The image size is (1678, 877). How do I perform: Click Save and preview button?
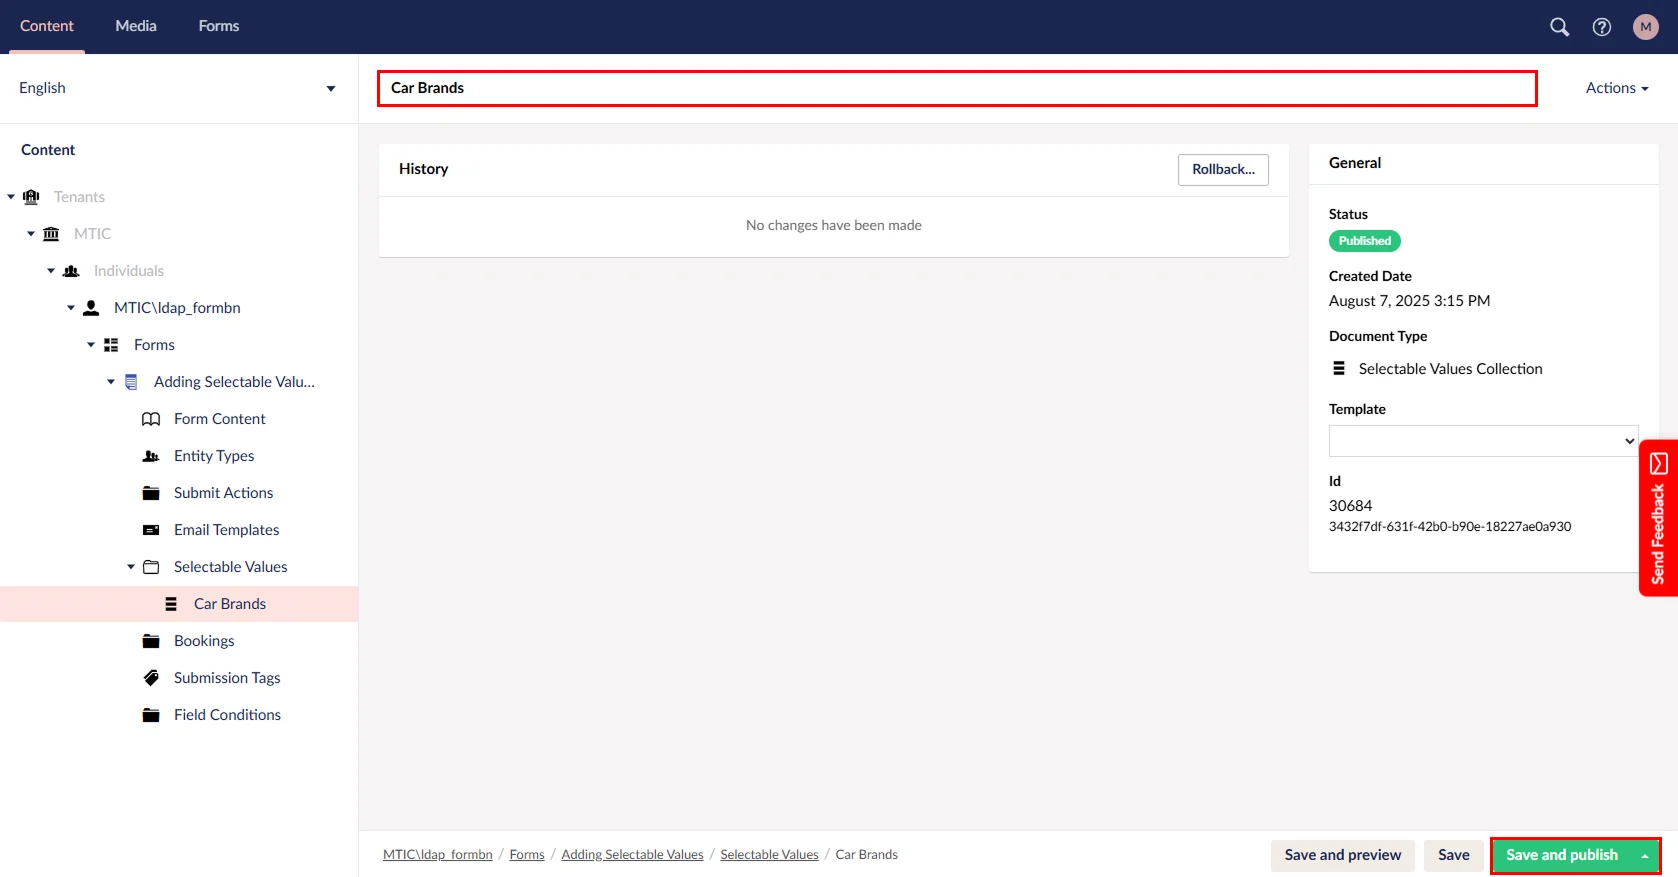1342,855
